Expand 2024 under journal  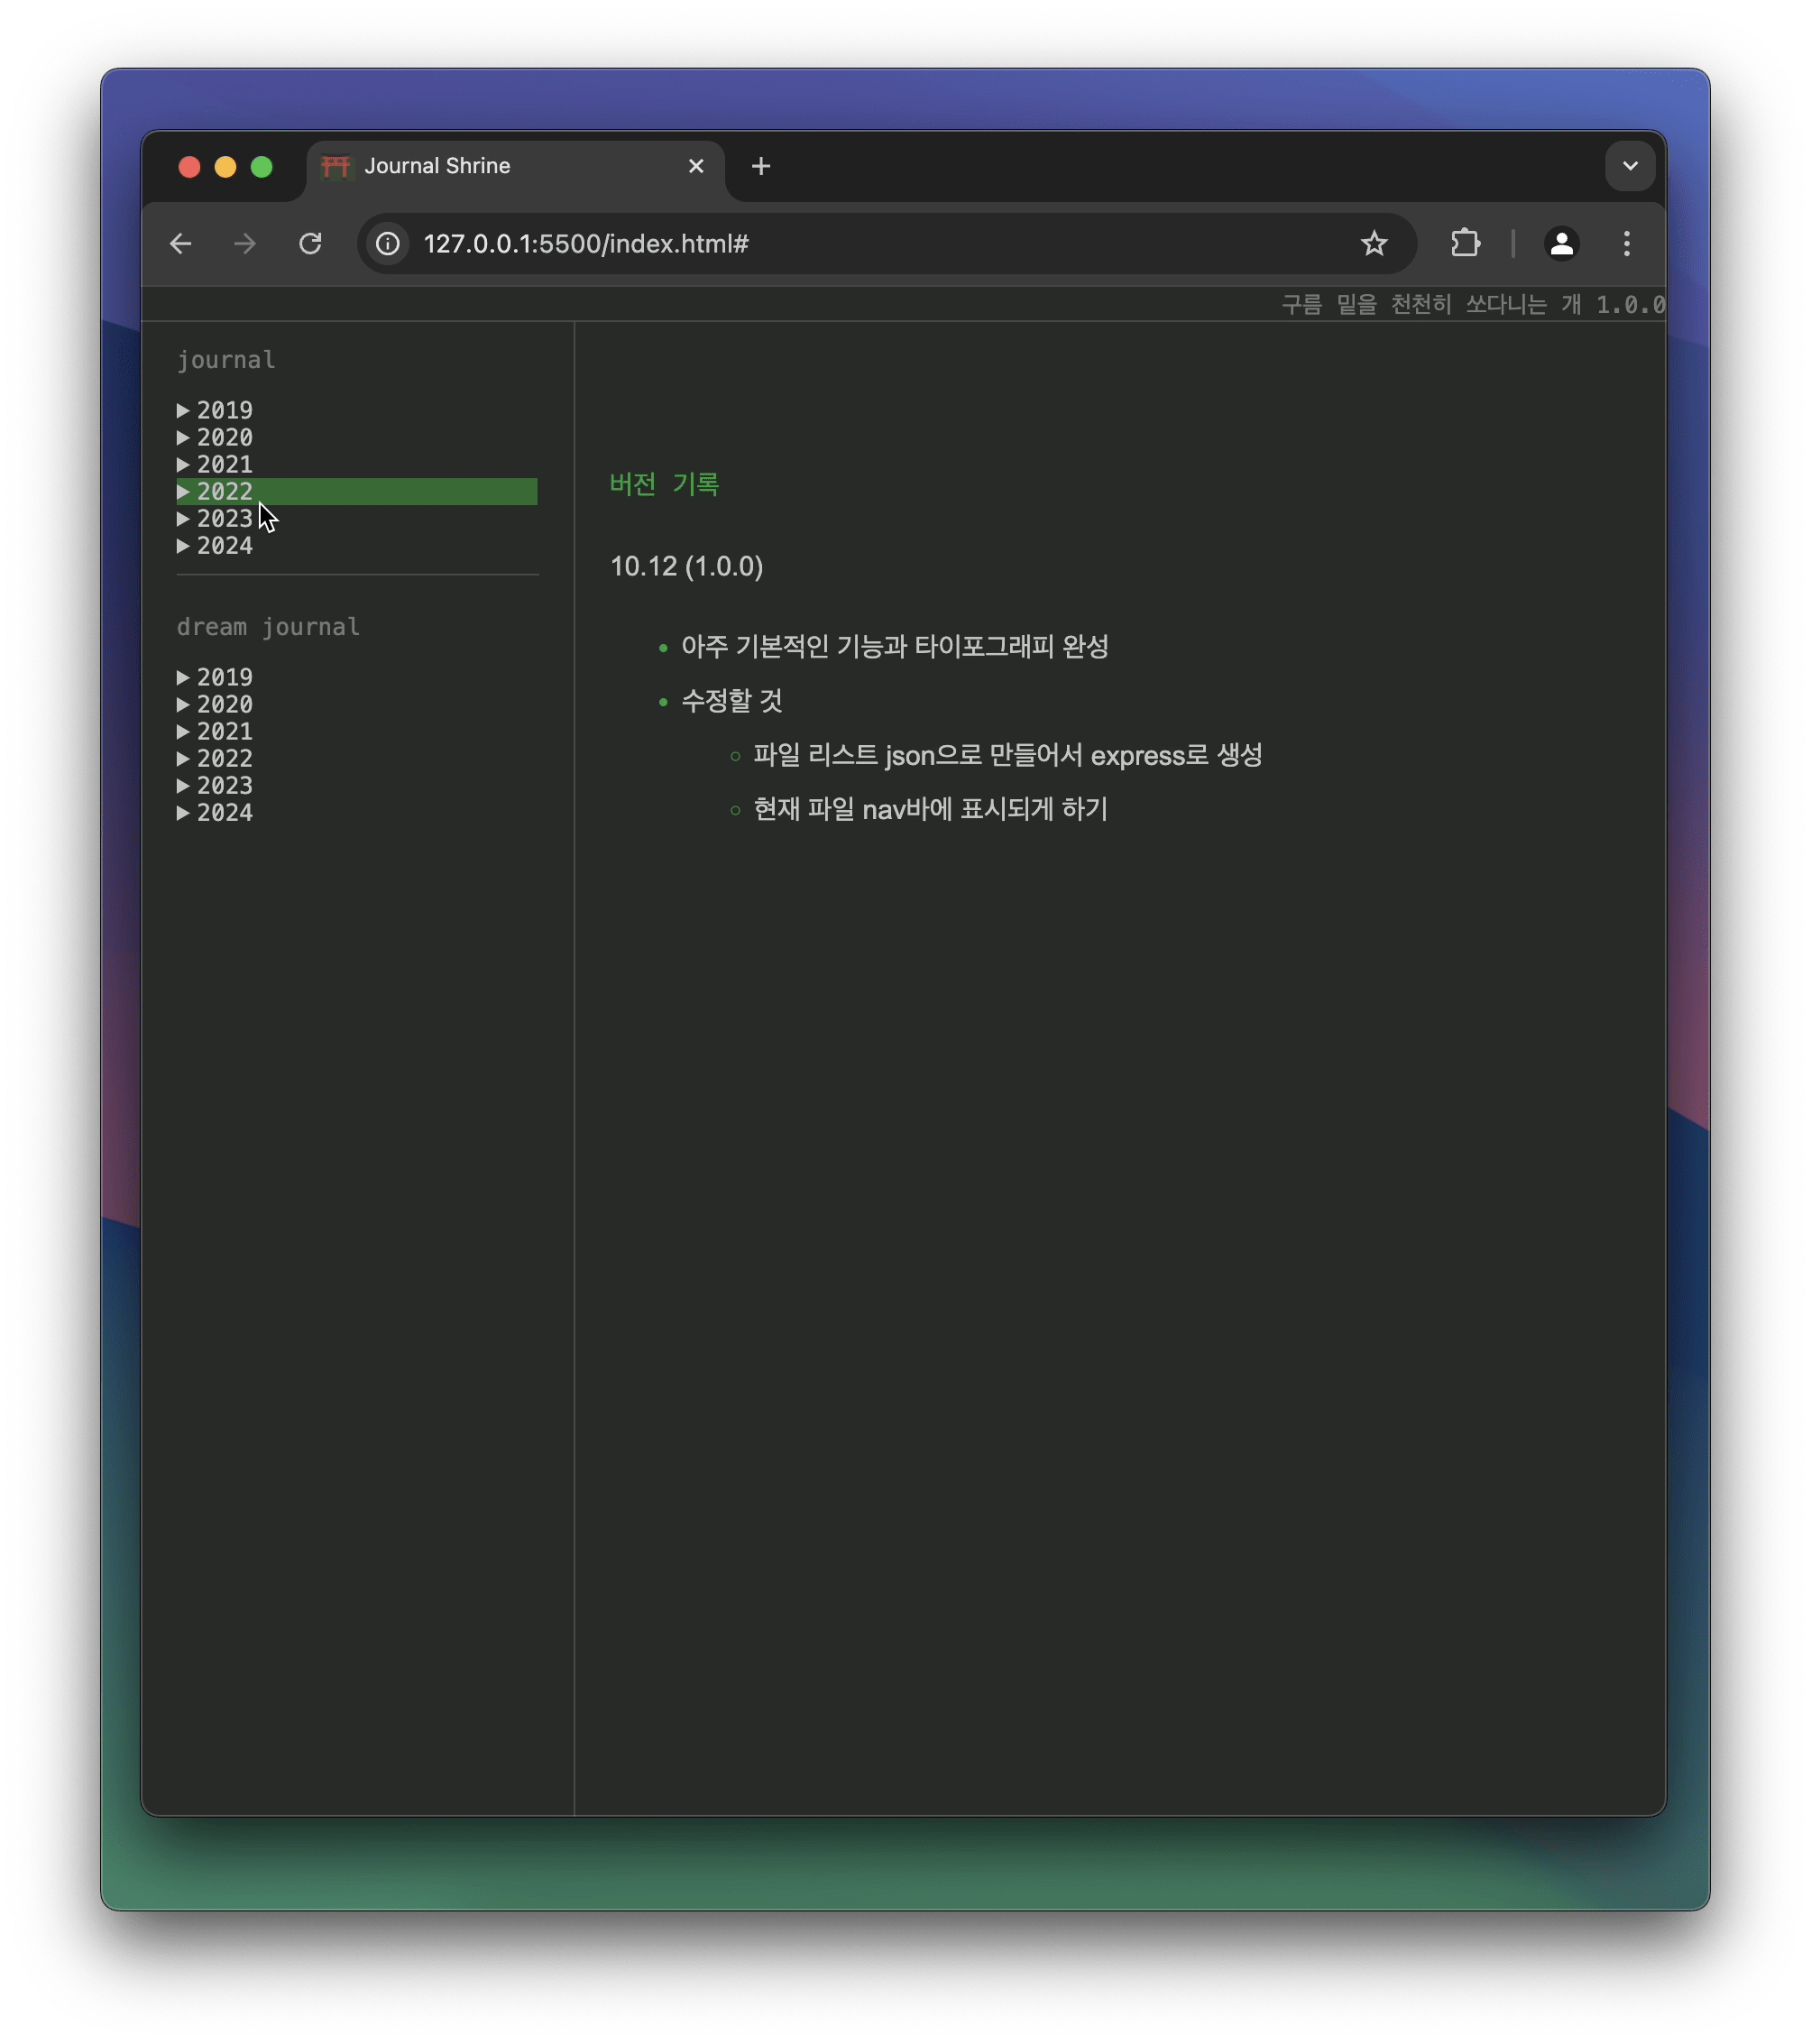(x=224, y=546)
